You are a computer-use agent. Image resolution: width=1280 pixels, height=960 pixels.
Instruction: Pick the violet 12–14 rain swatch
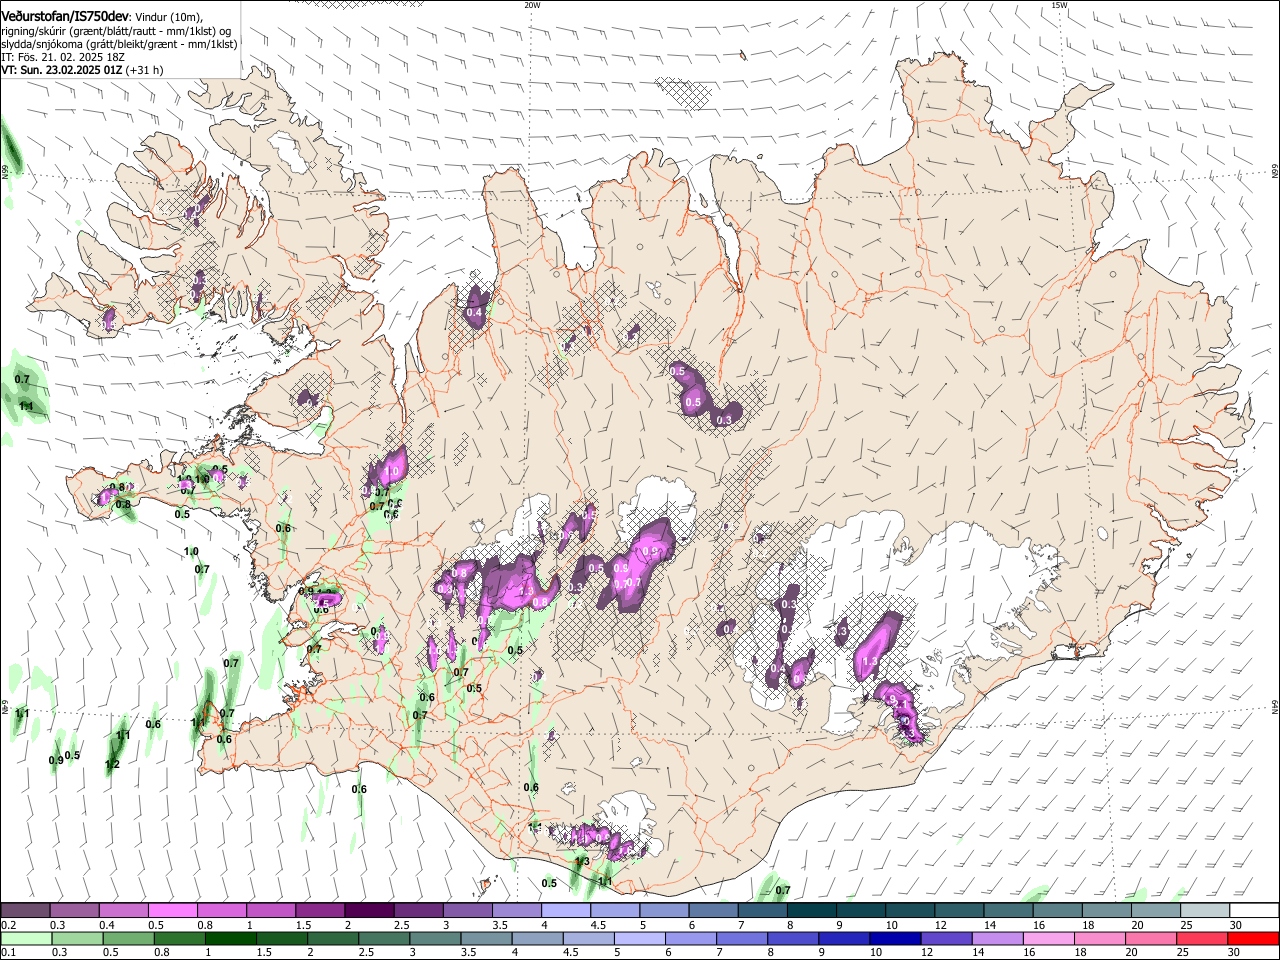point(947,938)
